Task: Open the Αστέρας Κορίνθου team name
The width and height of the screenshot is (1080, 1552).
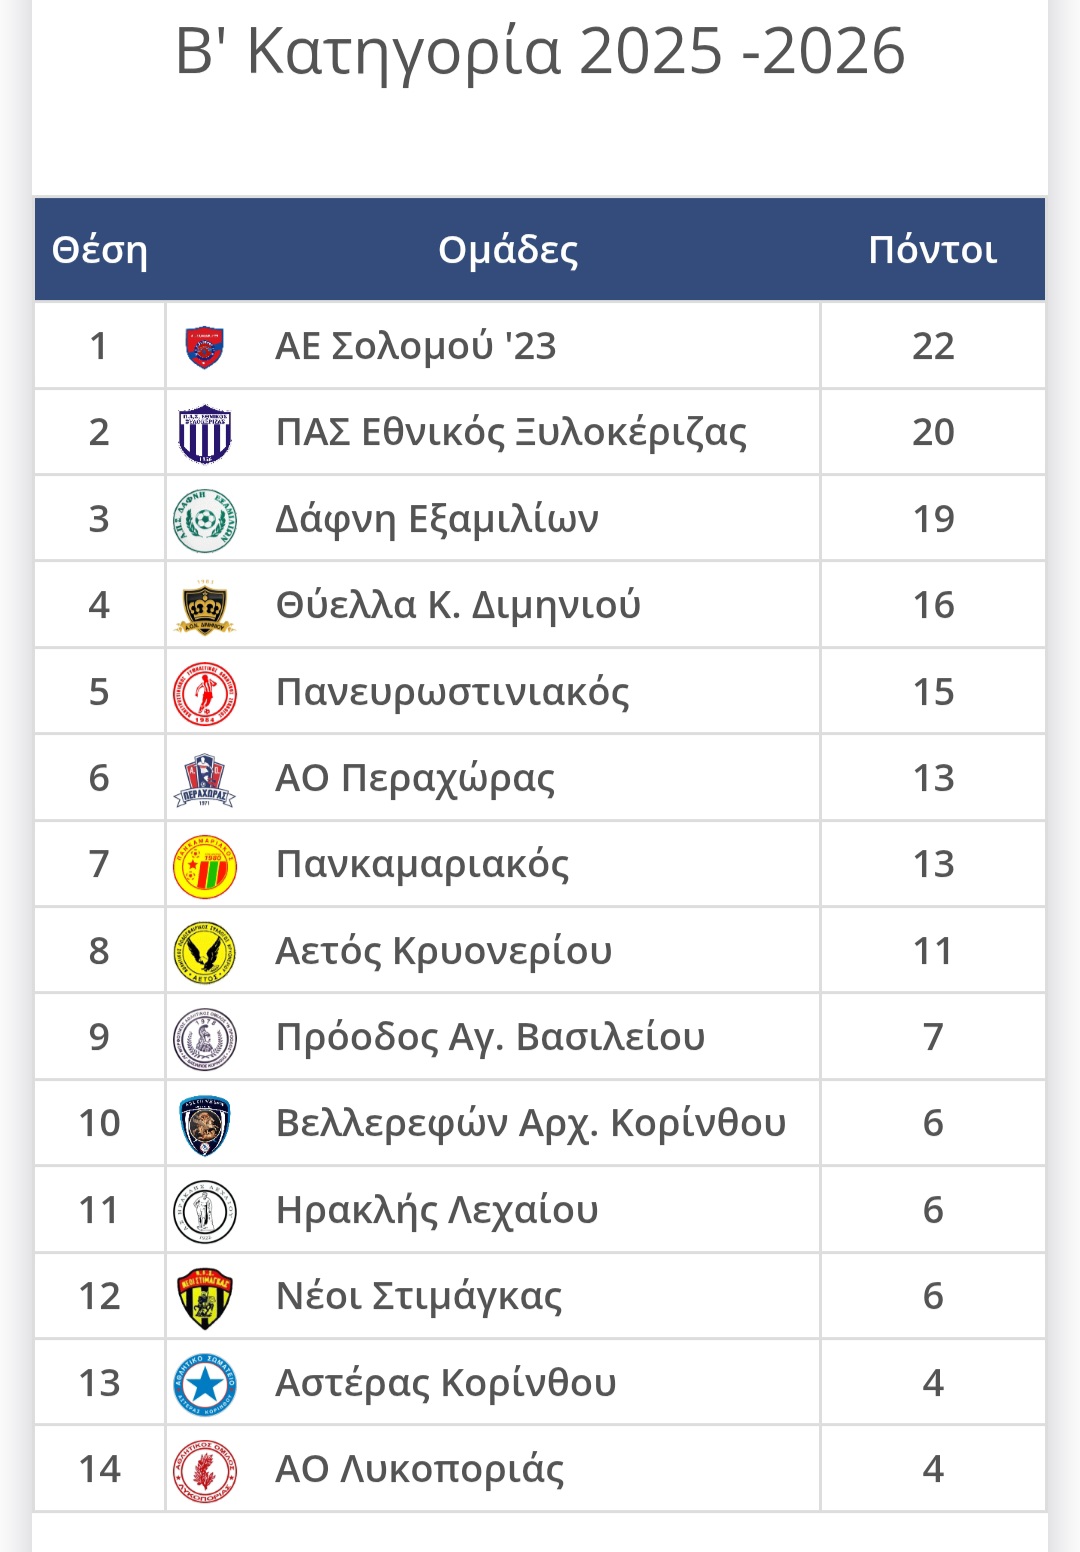Action: tap(446, 1383)
